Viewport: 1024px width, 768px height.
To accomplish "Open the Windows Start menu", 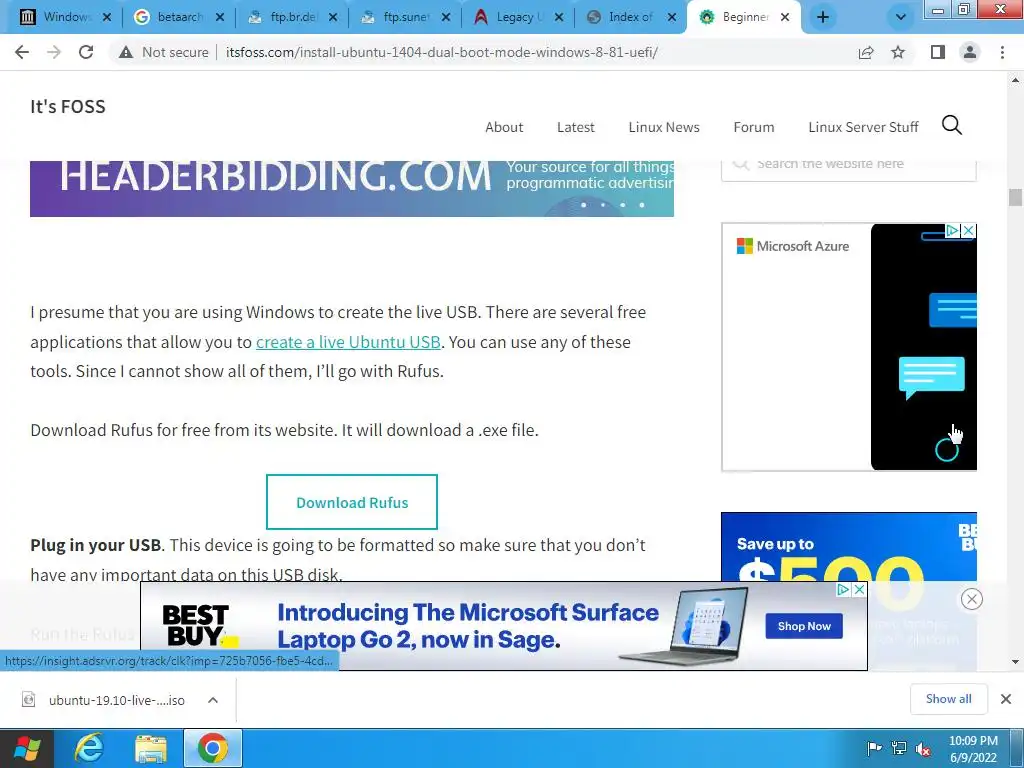I will 27,749.
